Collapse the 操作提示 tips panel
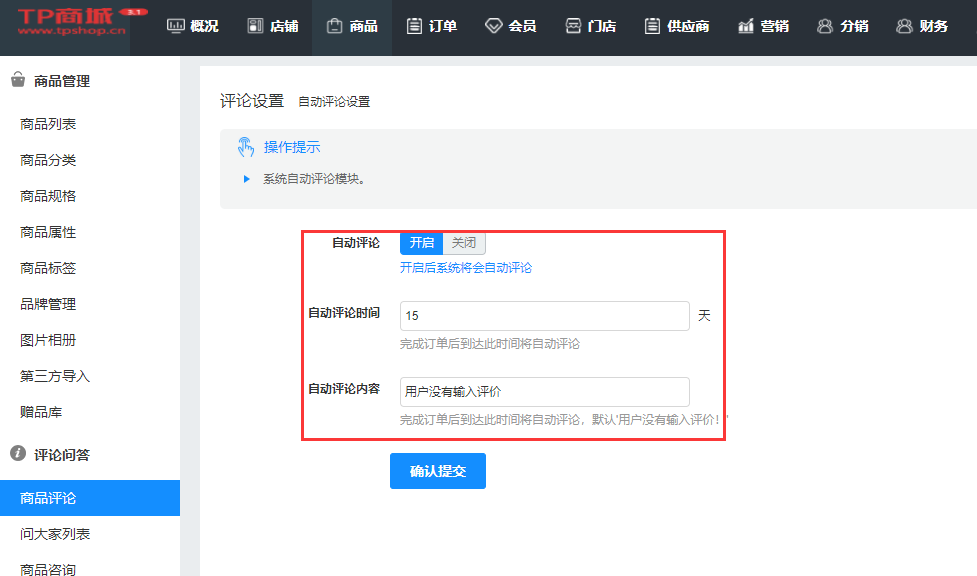 [279, 148]
